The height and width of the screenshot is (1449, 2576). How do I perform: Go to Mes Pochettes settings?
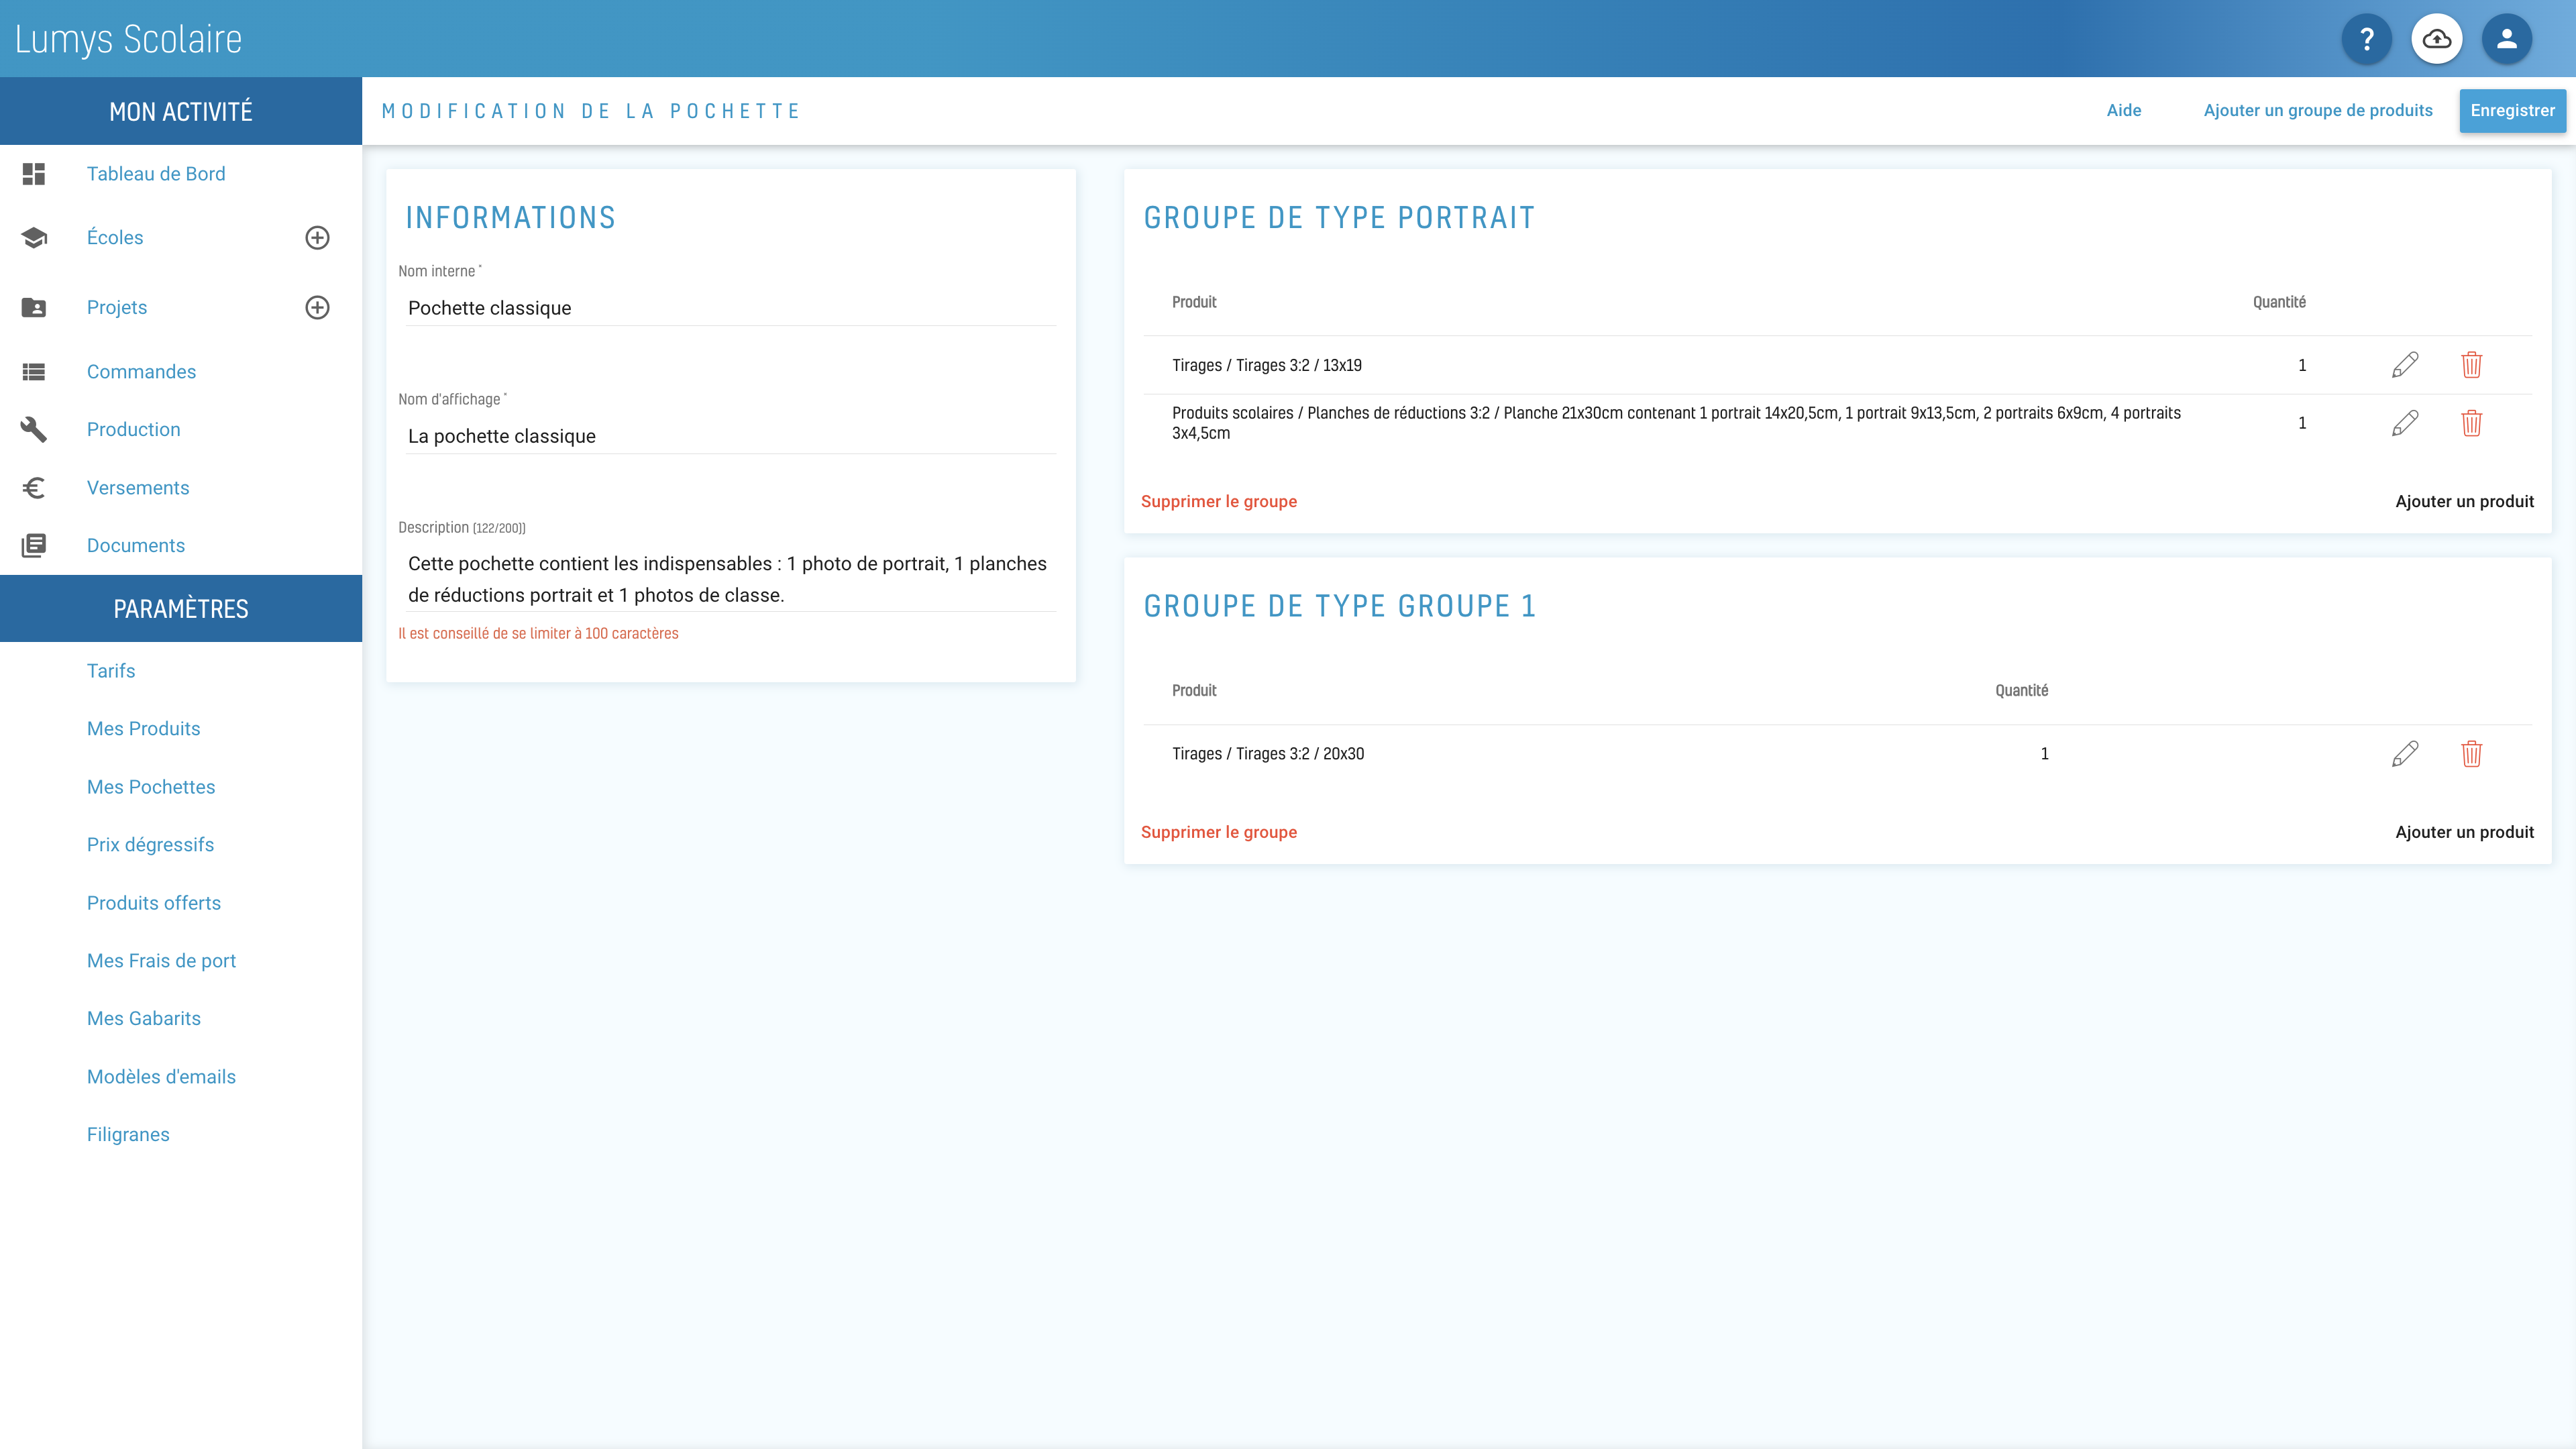(151, 787)
